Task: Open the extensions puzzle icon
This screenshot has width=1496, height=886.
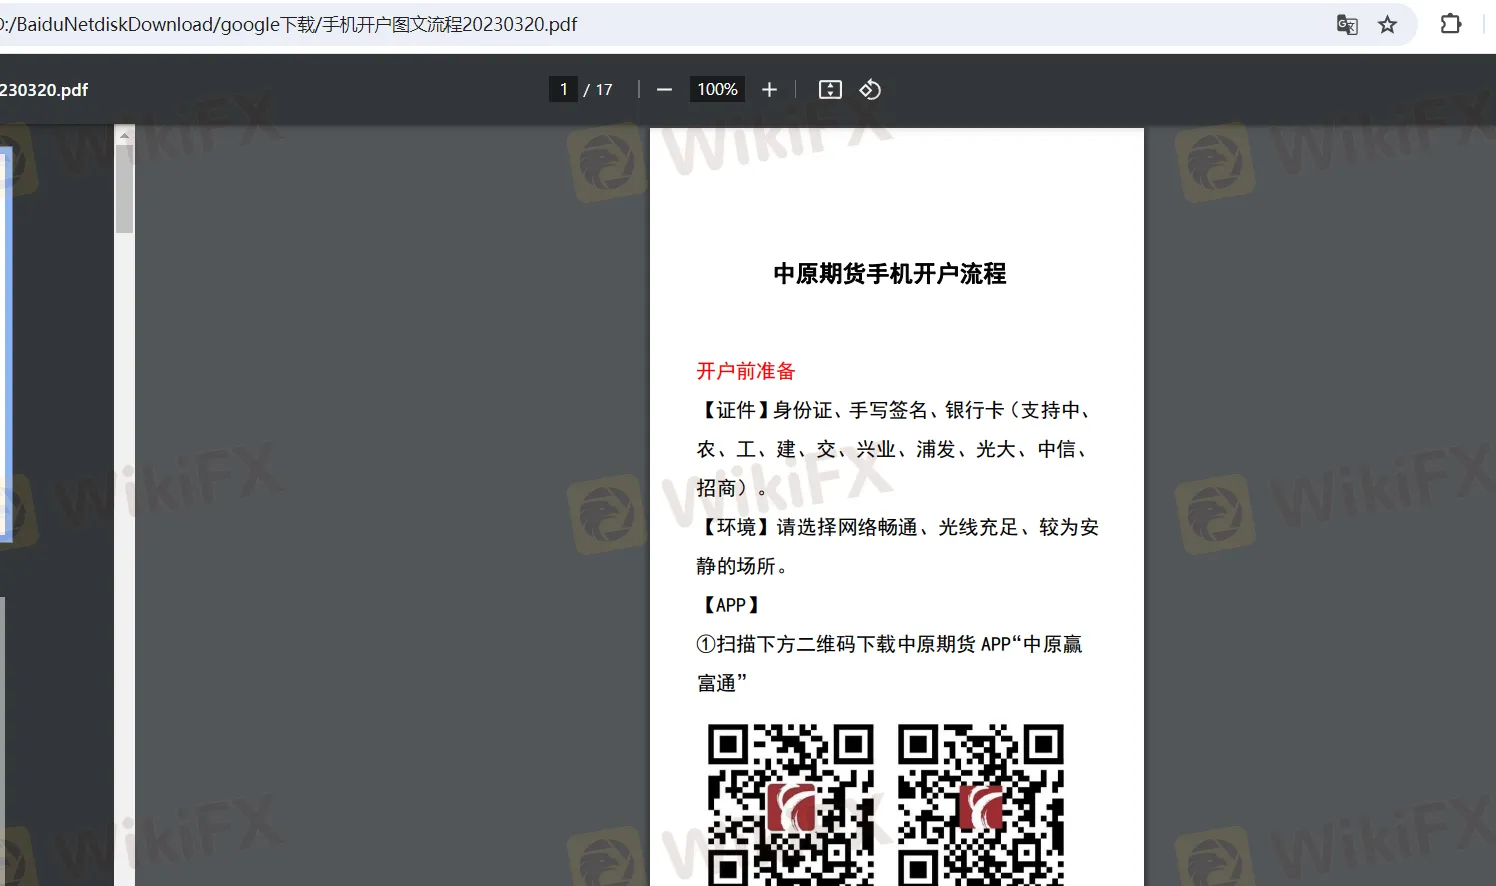Action: click(1450, 24)
